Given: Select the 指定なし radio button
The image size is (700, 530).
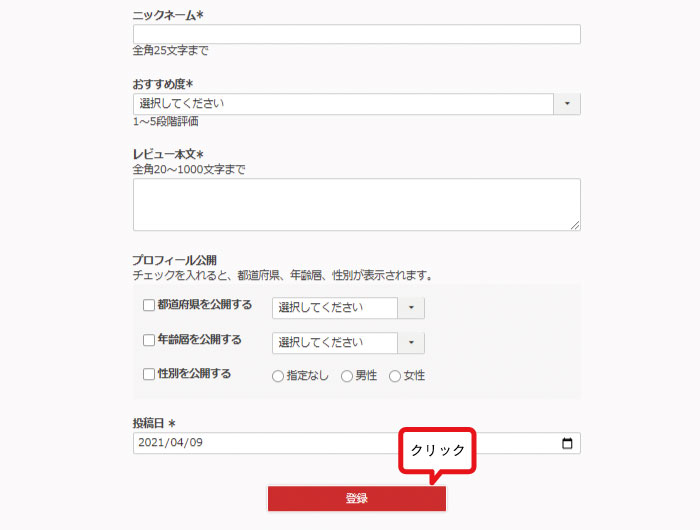Looking at the screenshot, I should click(278, 376).
